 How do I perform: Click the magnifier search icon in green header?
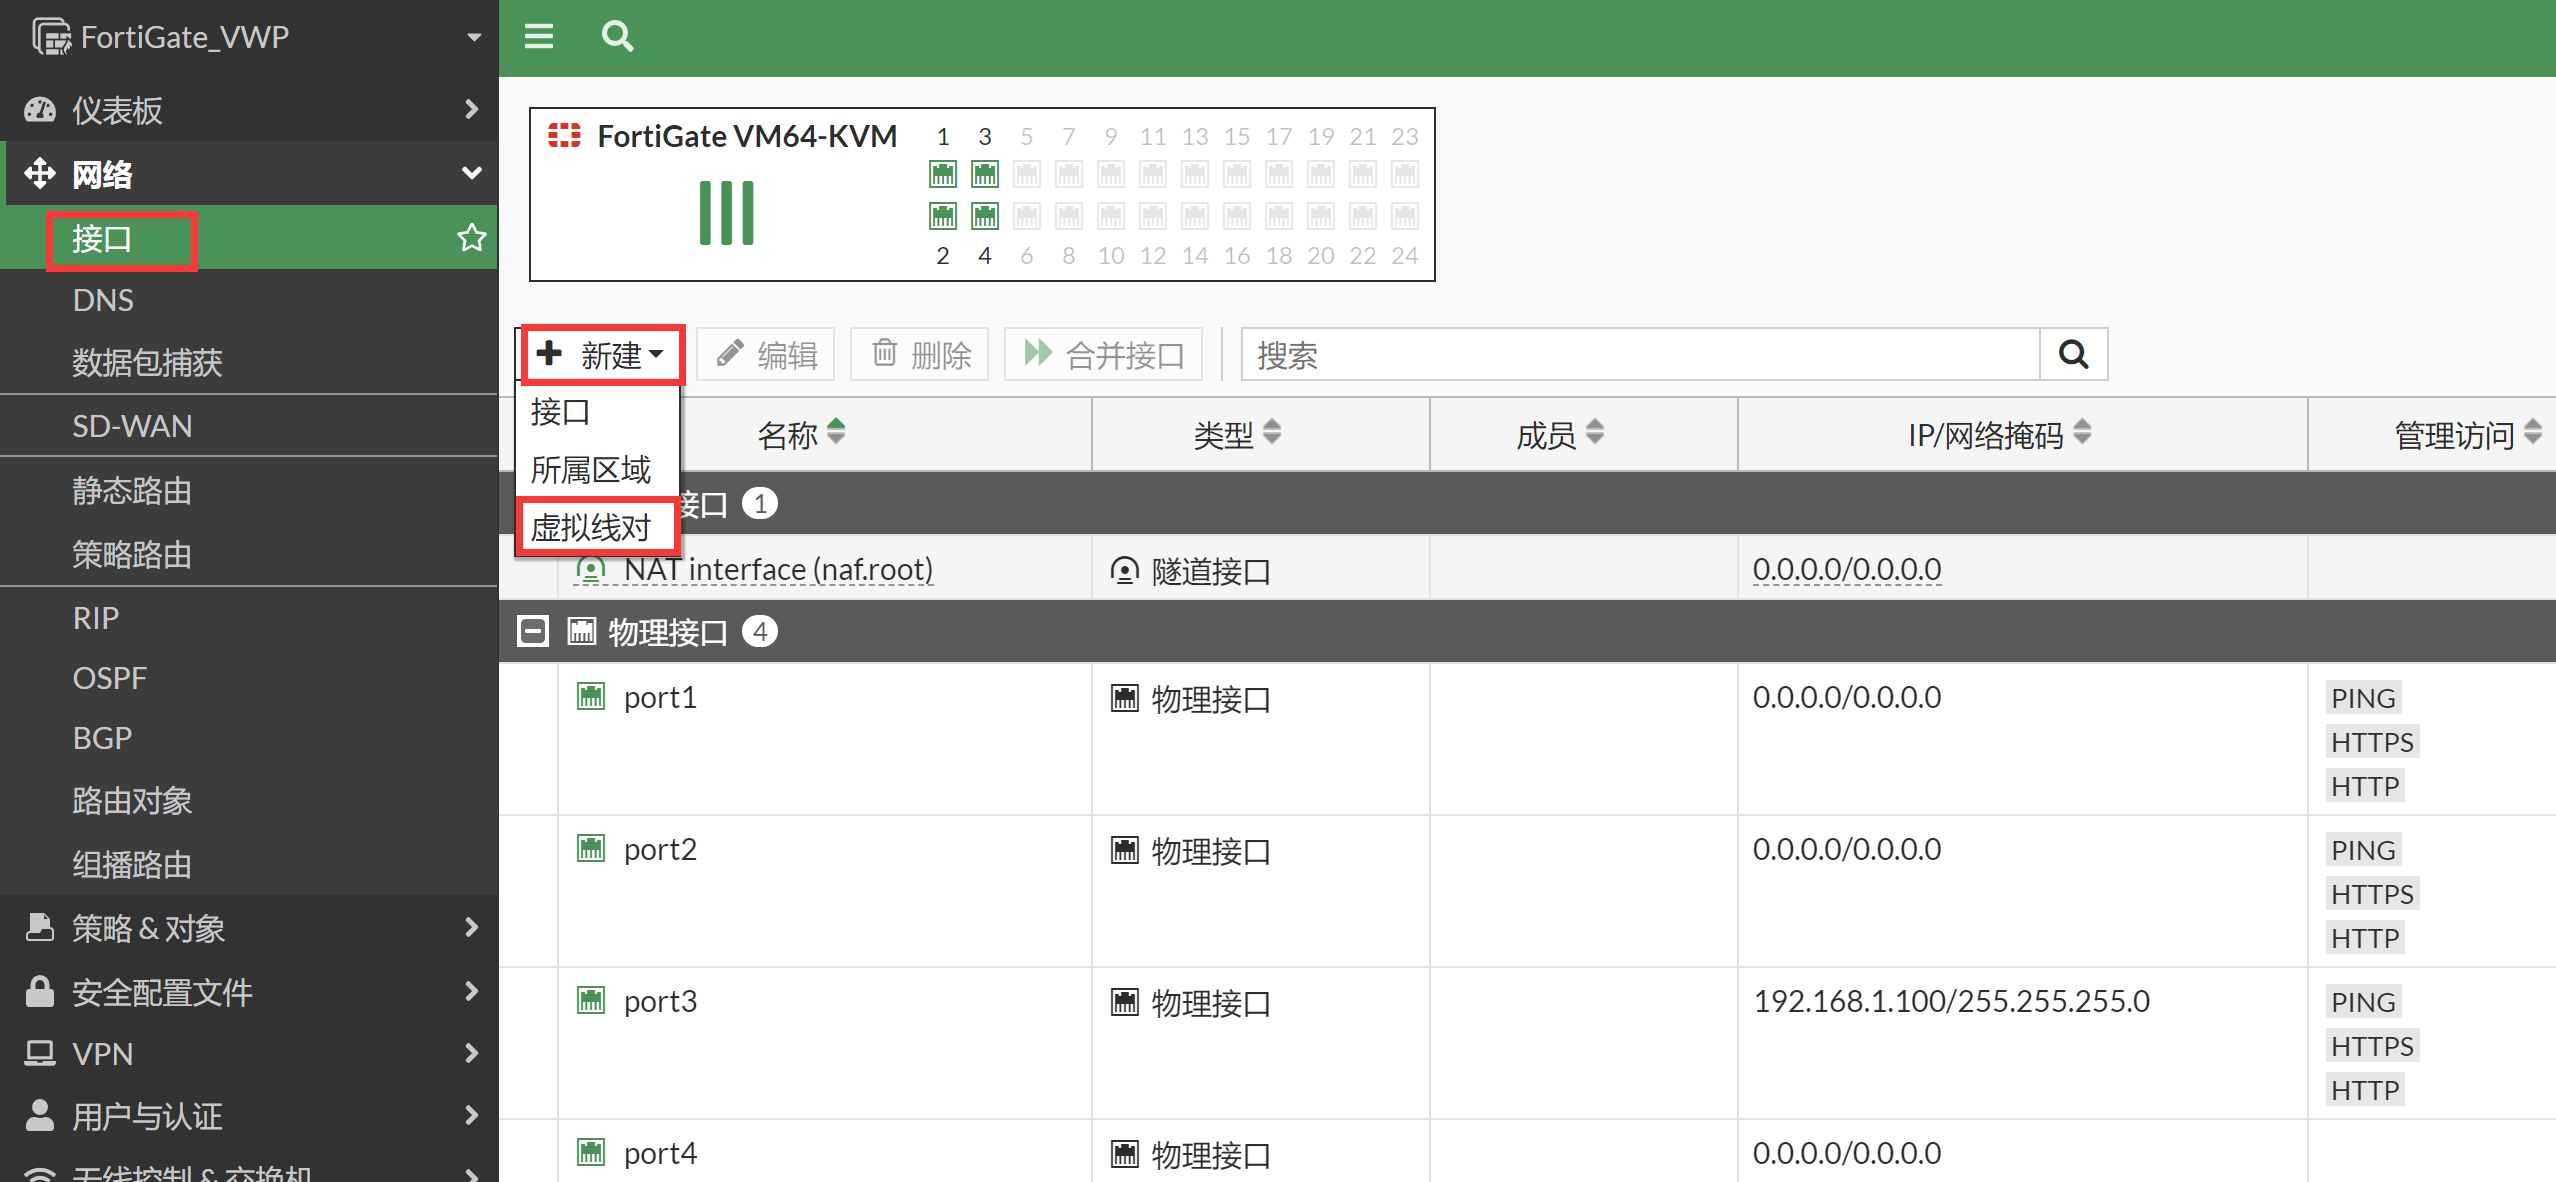pos(617,37)
